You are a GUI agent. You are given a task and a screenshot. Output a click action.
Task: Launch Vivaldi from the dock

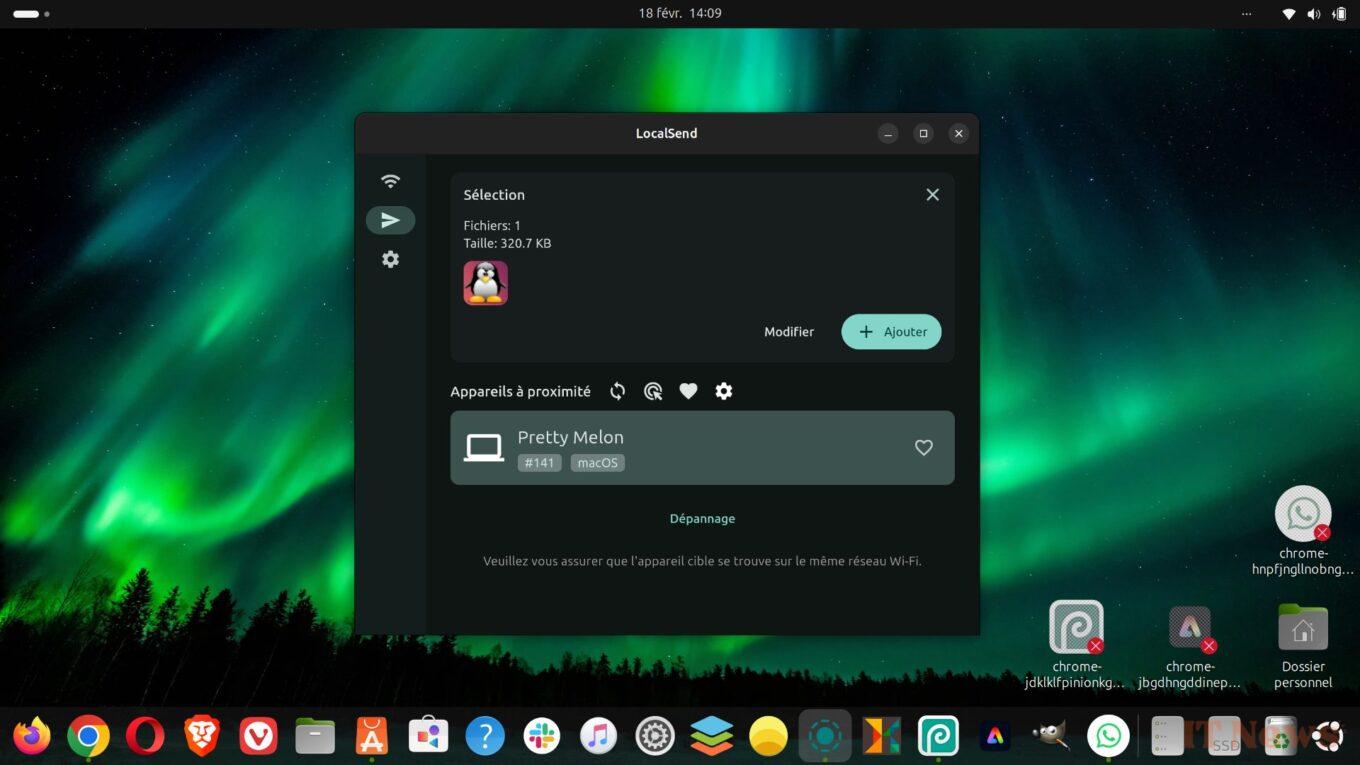click(x=259, y=737)
